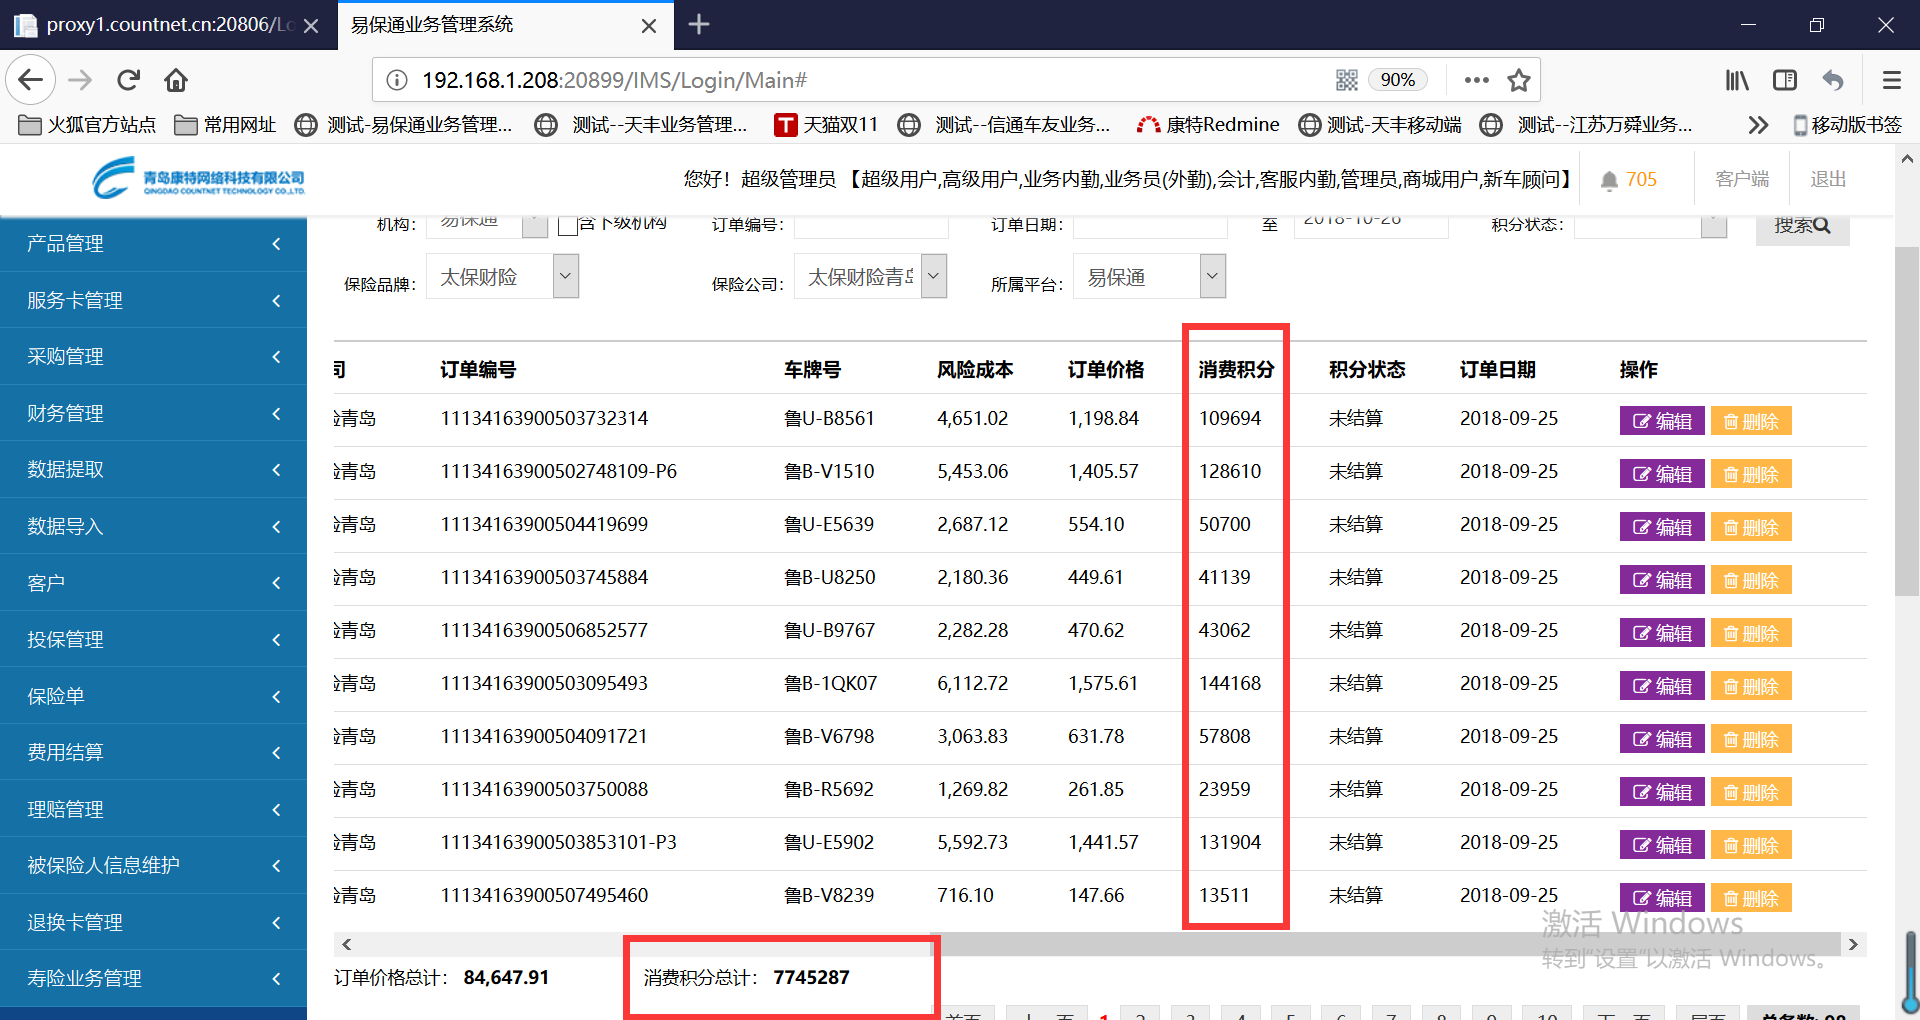Screen dimensions: 1920x1020
Task: Expand the 保险单 sidebar menu
Action: [153, 696]
